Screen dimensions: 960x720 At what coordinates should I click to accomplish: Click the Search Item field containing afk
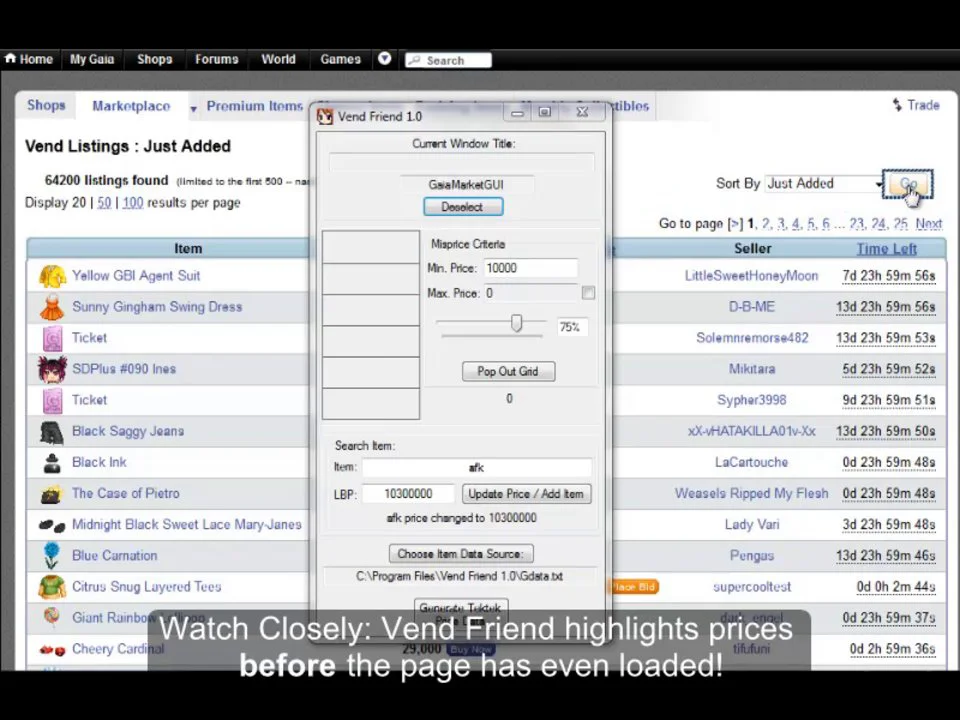476,468
